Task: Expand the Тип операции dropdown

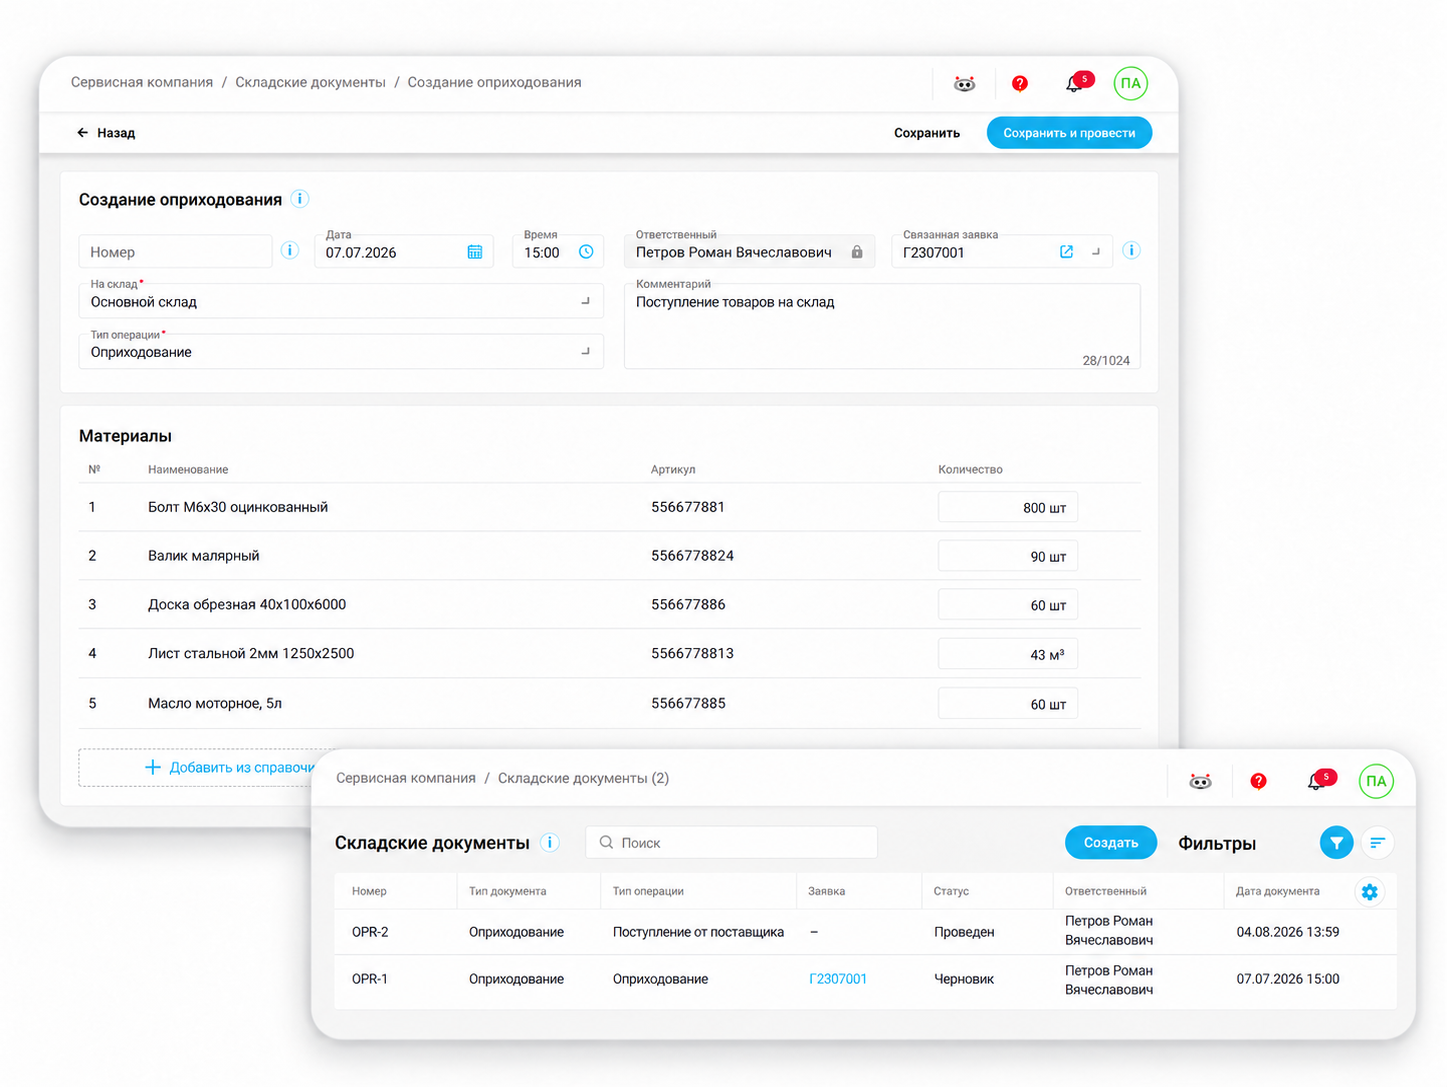Action: 586,351
